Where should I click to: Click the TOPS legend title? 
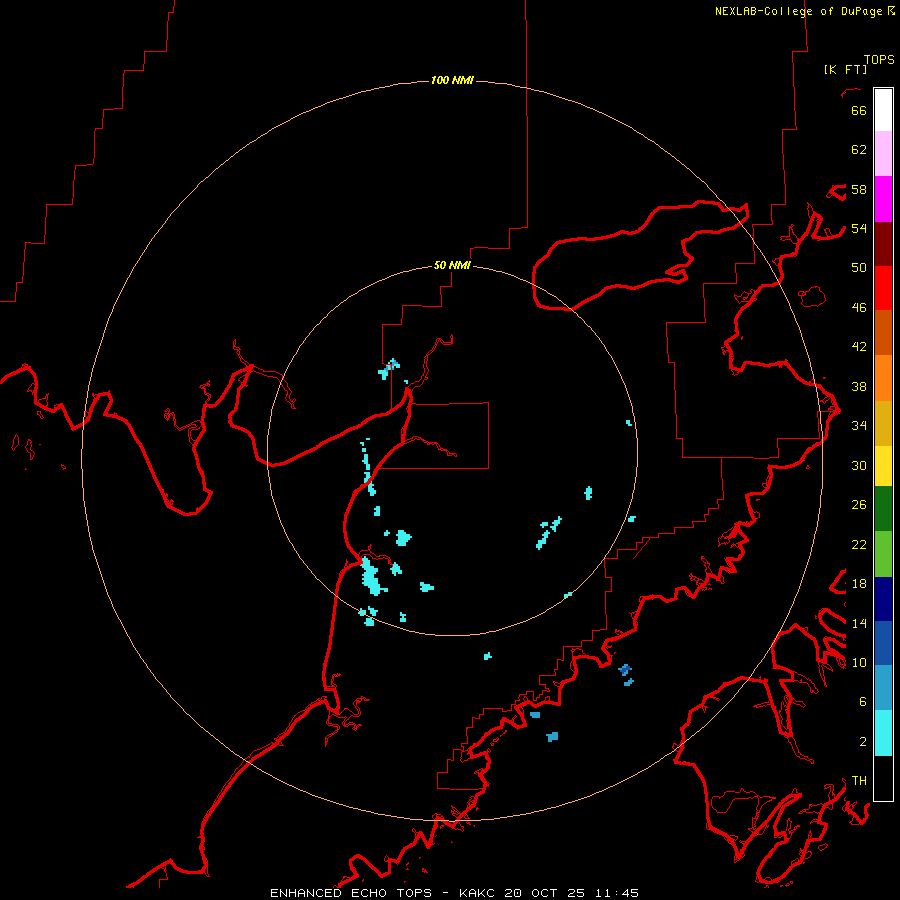[879, 59]
